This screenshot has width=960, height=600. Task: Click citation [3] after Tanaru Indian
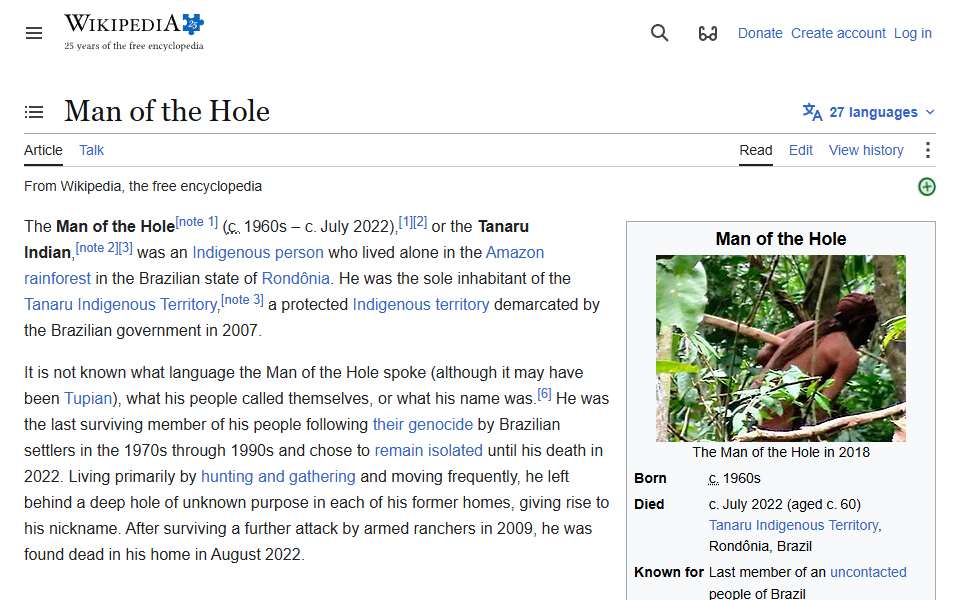click(126, 247)
